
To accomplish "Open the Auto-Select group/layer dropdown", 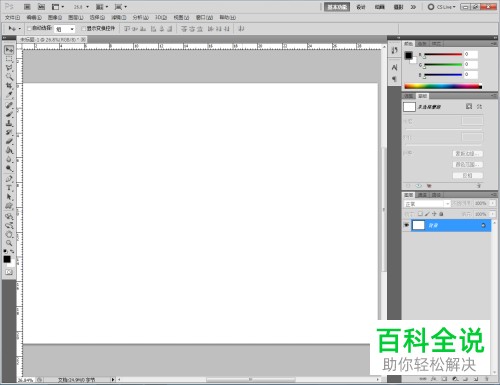I will point(65,29).
